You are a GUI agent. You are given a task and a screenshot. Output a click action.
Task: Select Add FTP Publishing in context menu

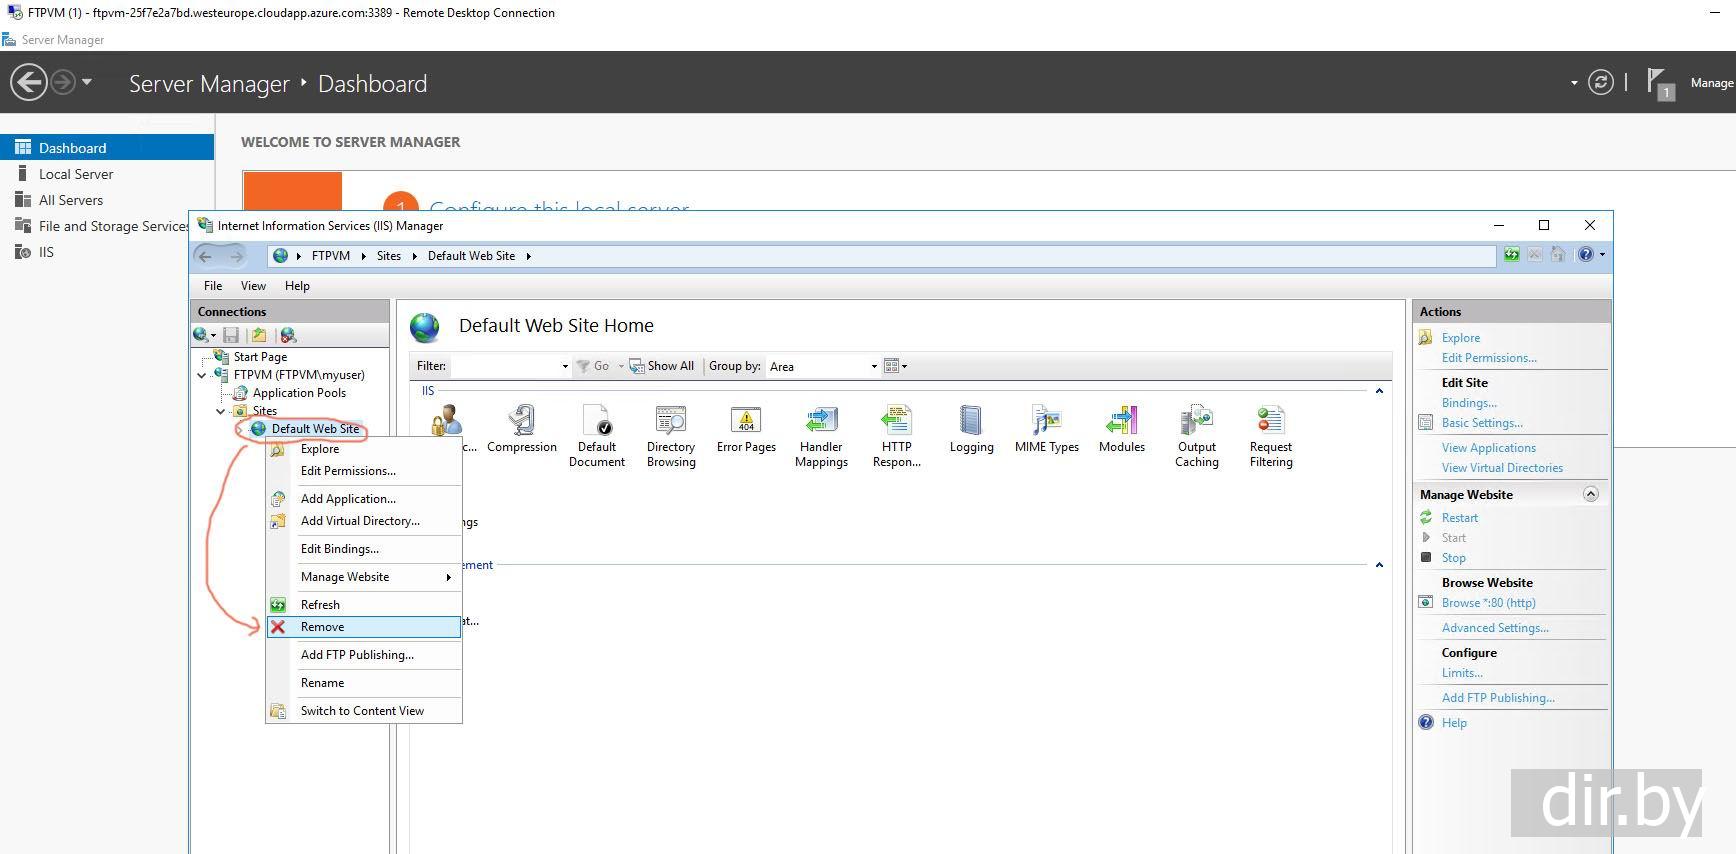click(x=357, y=655)
